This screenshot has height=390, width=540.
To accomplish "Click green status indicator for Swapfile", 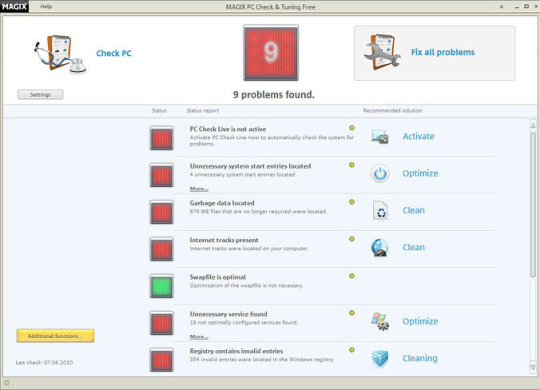I will pos(162,286).
